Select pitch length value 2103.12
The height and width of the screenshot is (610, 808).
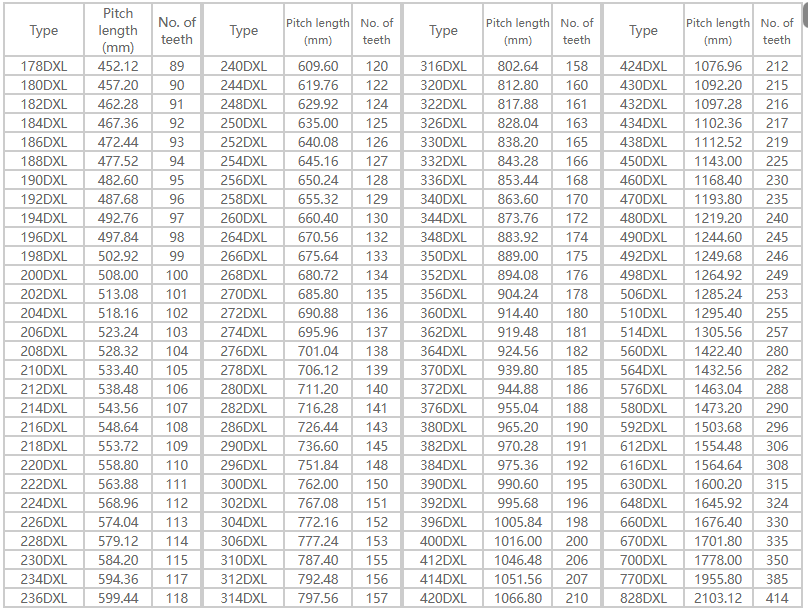click(718, 598)
